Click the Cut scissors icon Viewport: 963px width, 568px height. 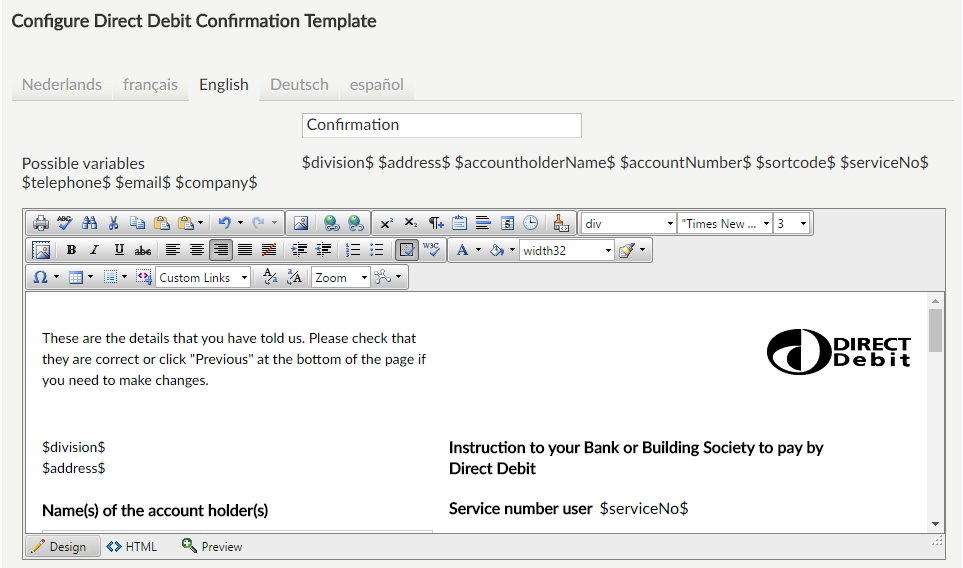113,224
